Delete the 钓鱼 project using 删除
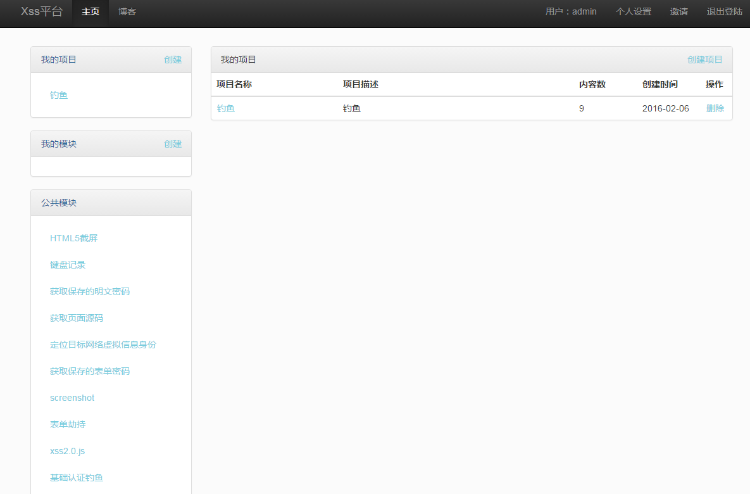 [714, 108]
